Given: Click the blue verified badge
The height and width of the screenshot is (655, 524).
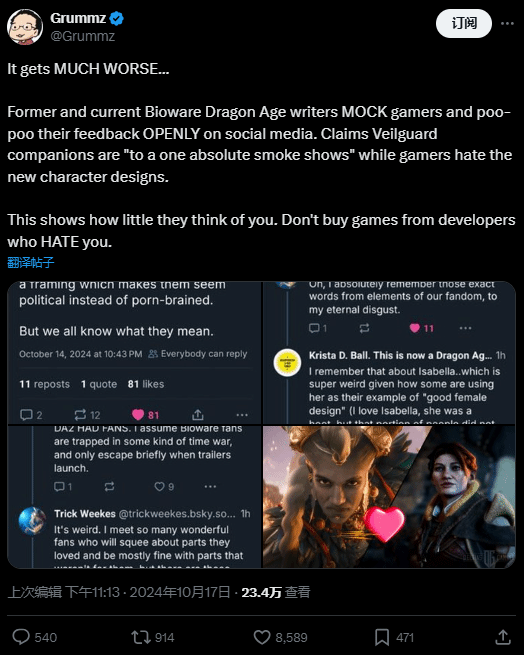Looking at the screenshot, I should pos(116,18).
